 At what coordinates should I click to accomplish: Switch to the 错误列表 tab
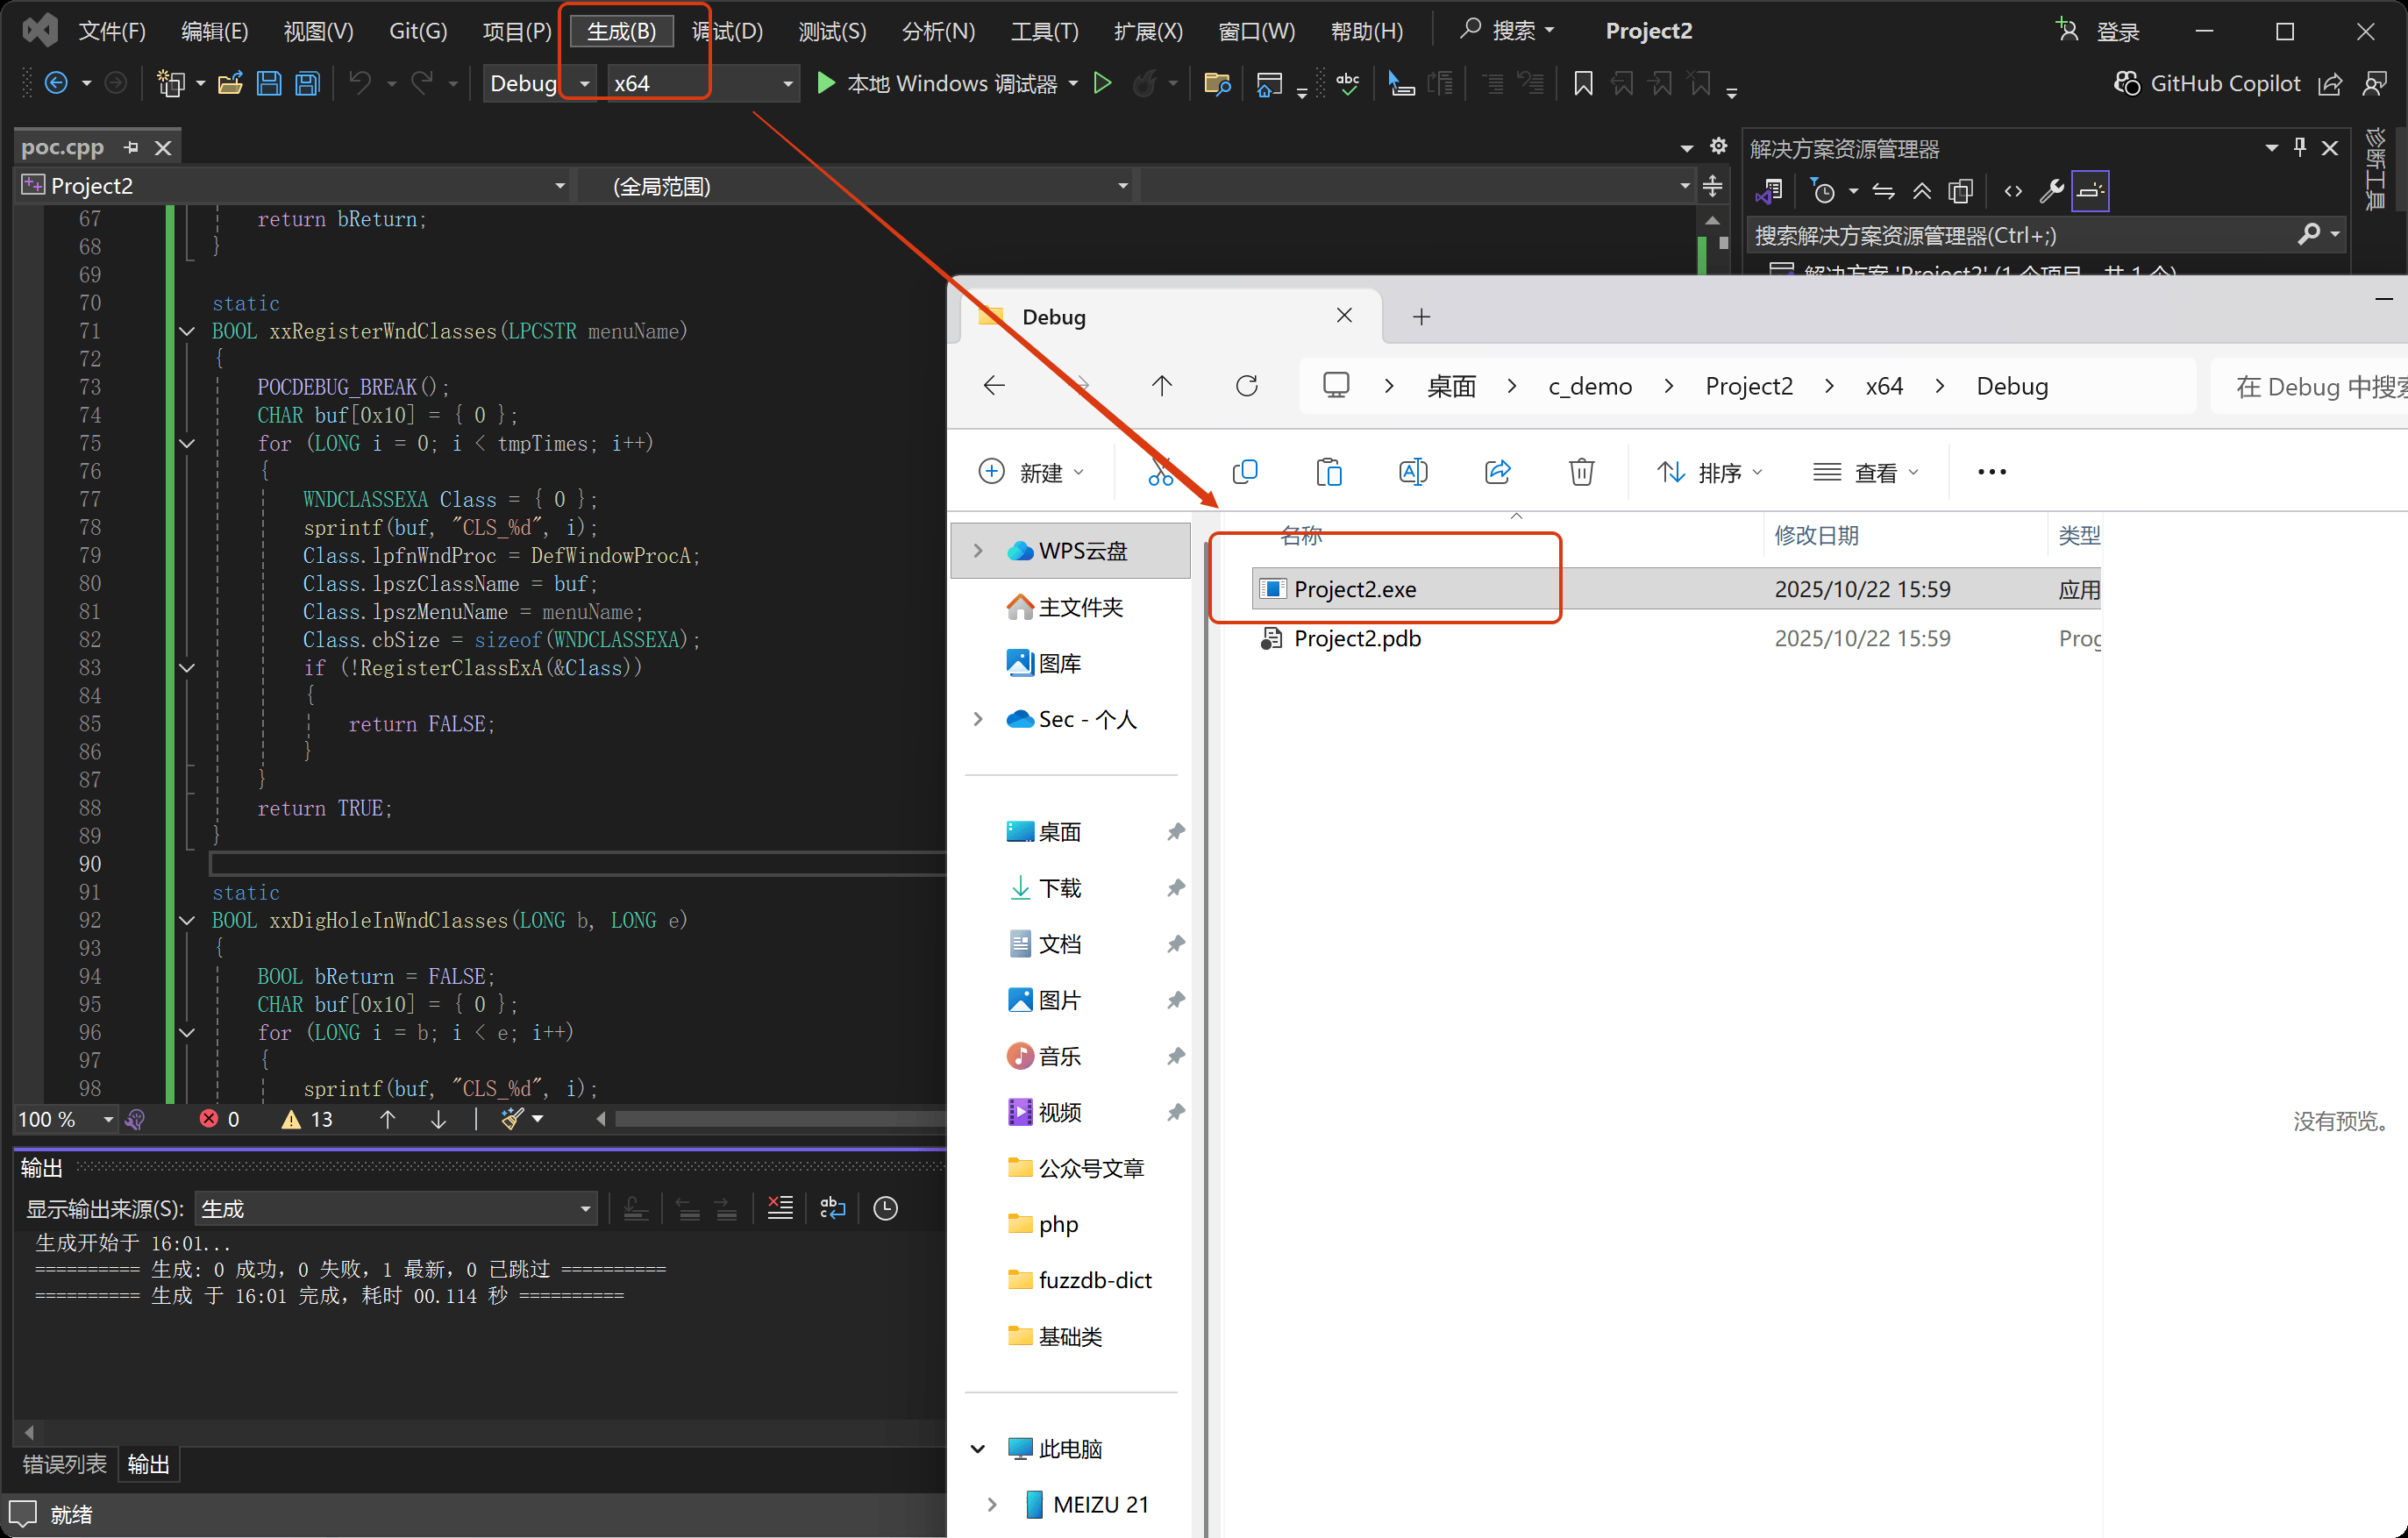64,1464
